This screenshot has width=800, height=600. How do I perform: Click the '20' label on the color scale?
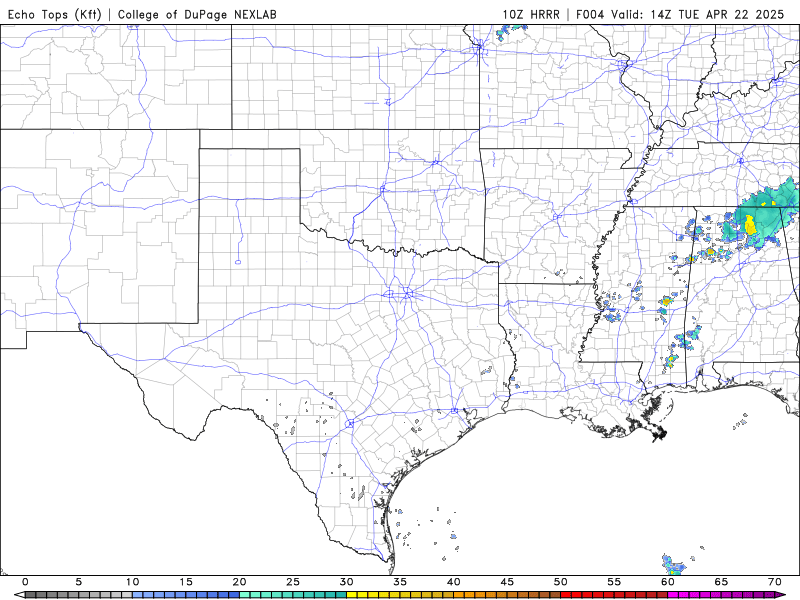239,582
